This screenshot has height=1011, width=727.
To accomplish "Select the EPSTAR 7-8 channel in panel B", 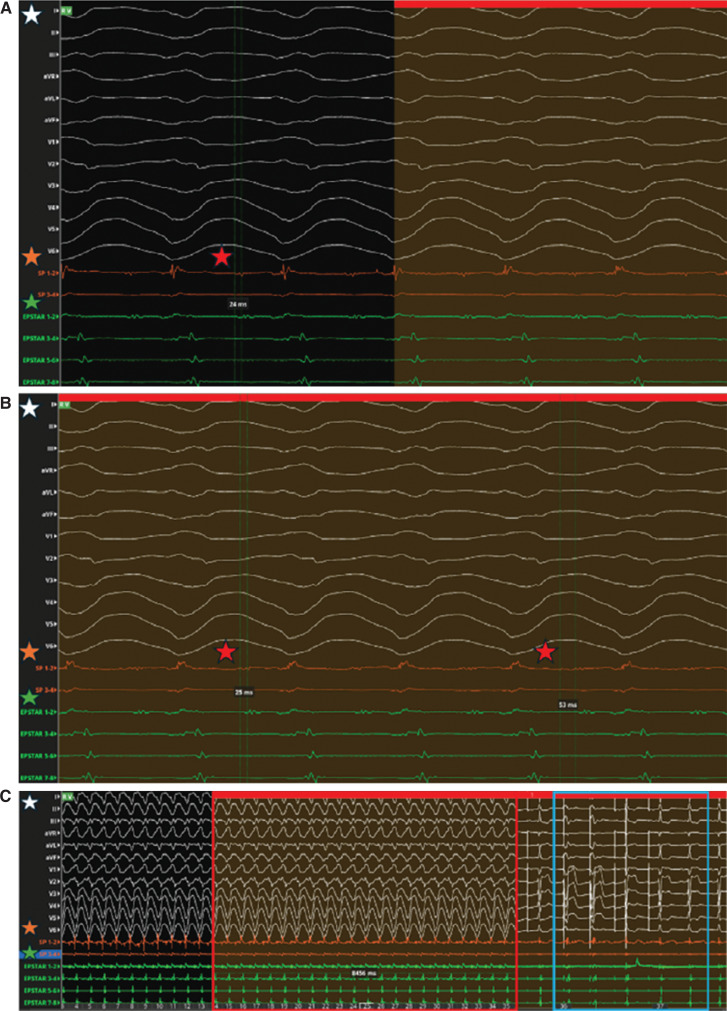I will click(x=44, y=776).
